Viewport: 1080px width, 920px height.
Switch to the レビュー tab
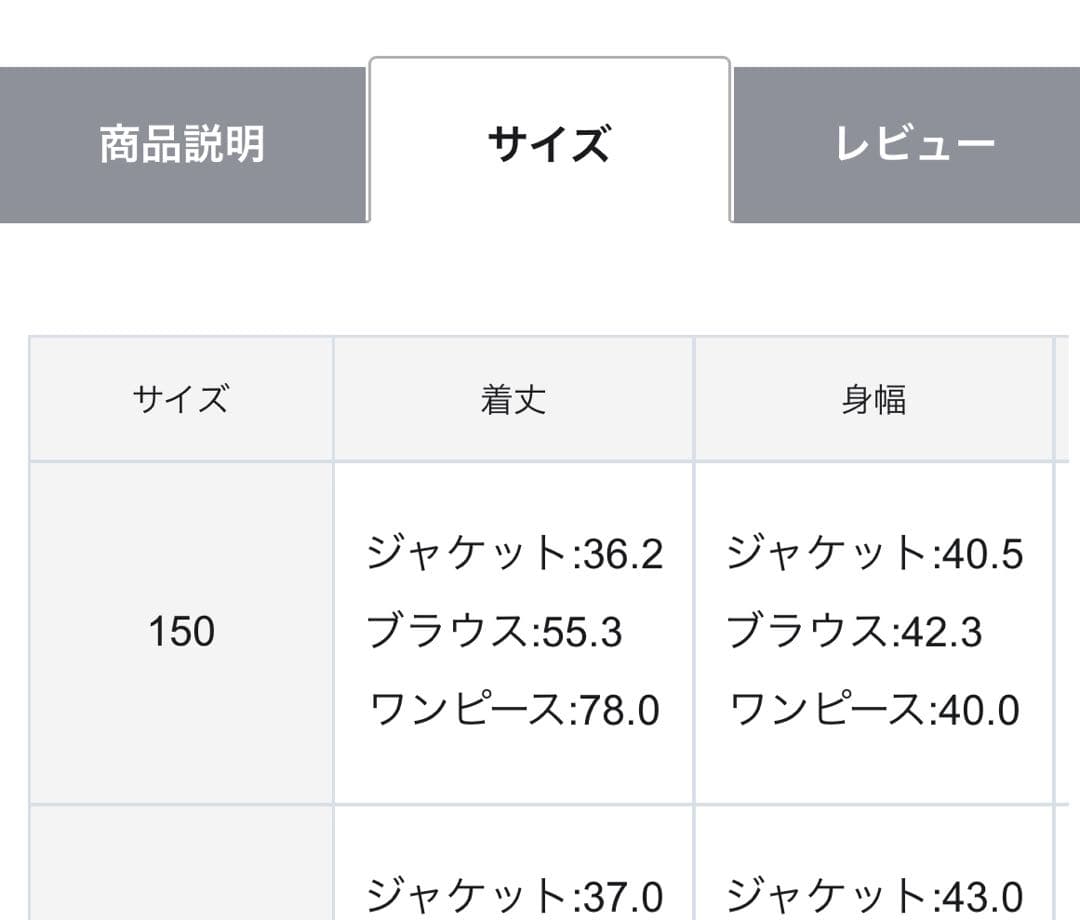tap(914, 145)
